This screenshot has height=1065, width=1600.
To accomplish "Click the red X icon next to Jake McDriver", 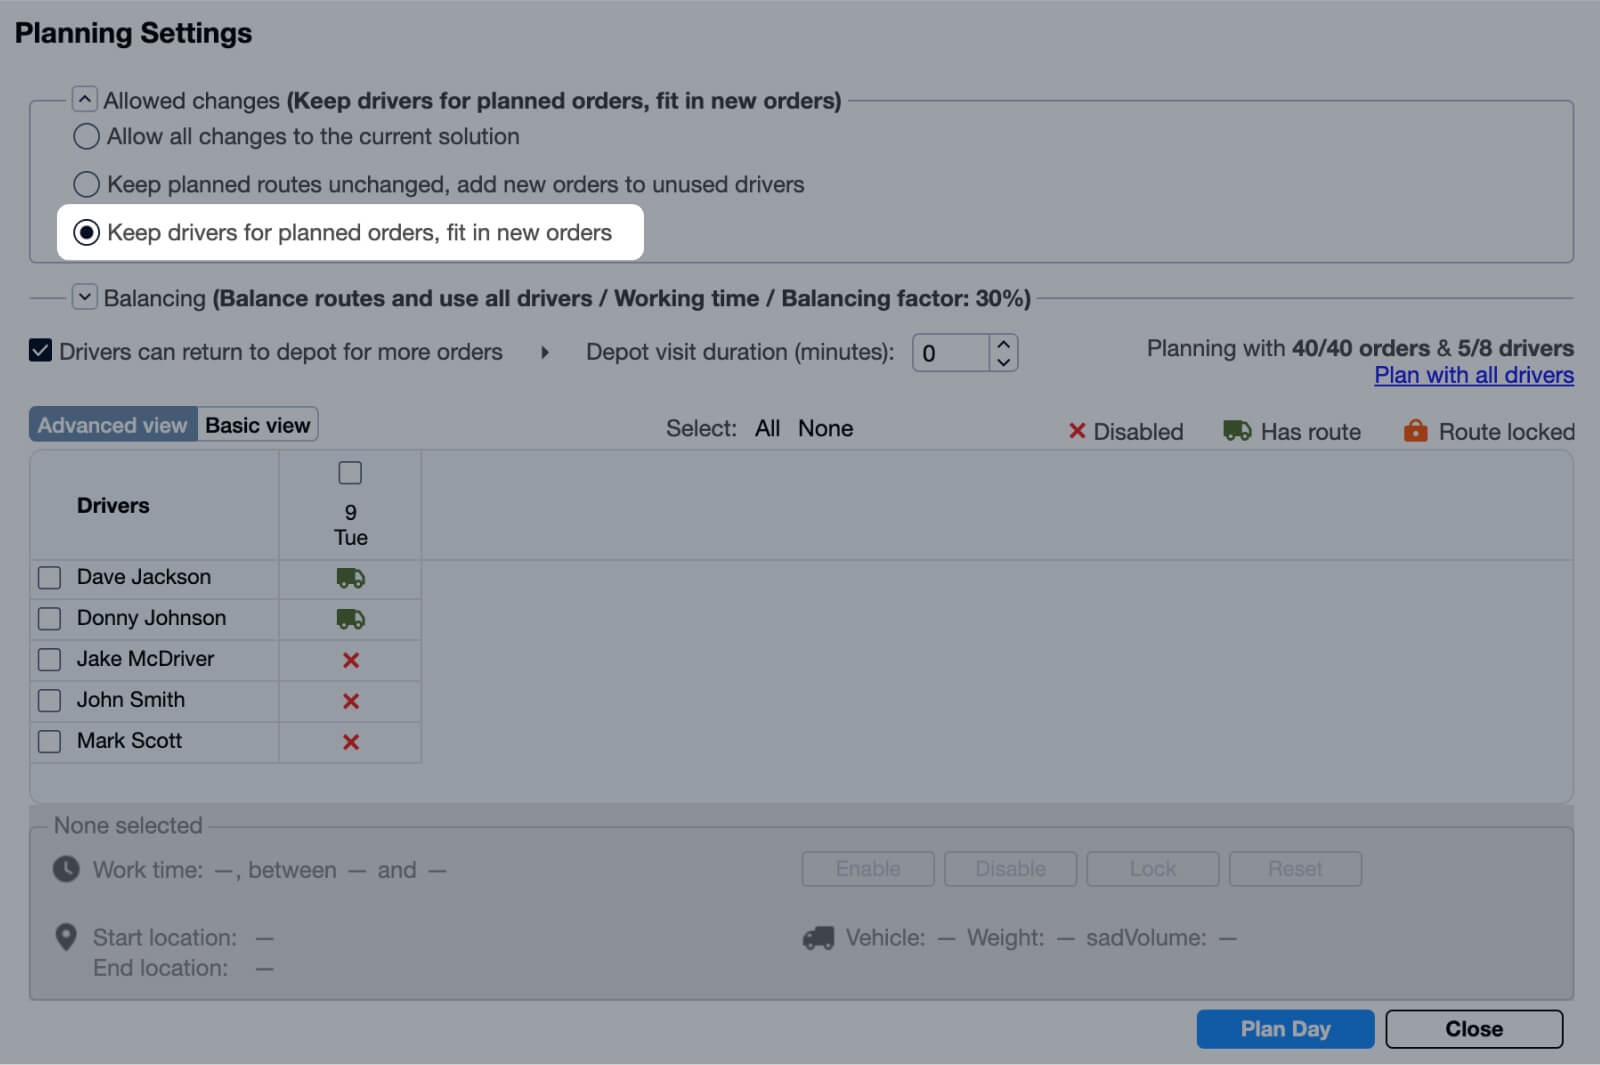I will 349,660.
